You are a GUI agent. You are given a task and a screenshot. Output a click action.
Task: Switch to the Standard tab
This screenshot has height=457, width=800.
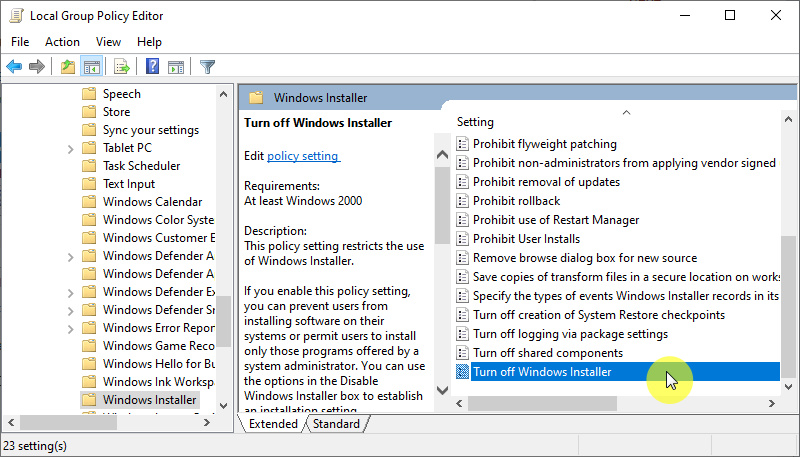point(336,424)
